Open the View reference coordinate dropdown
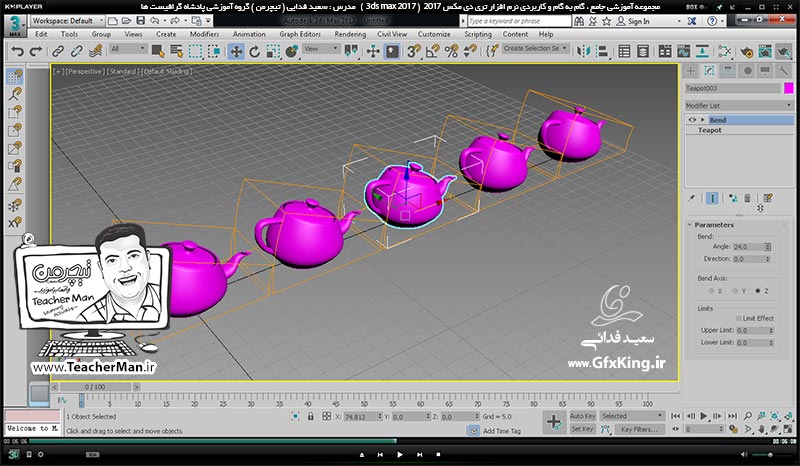The height and width of the screenshot is (466, 800). pos(321,48)
